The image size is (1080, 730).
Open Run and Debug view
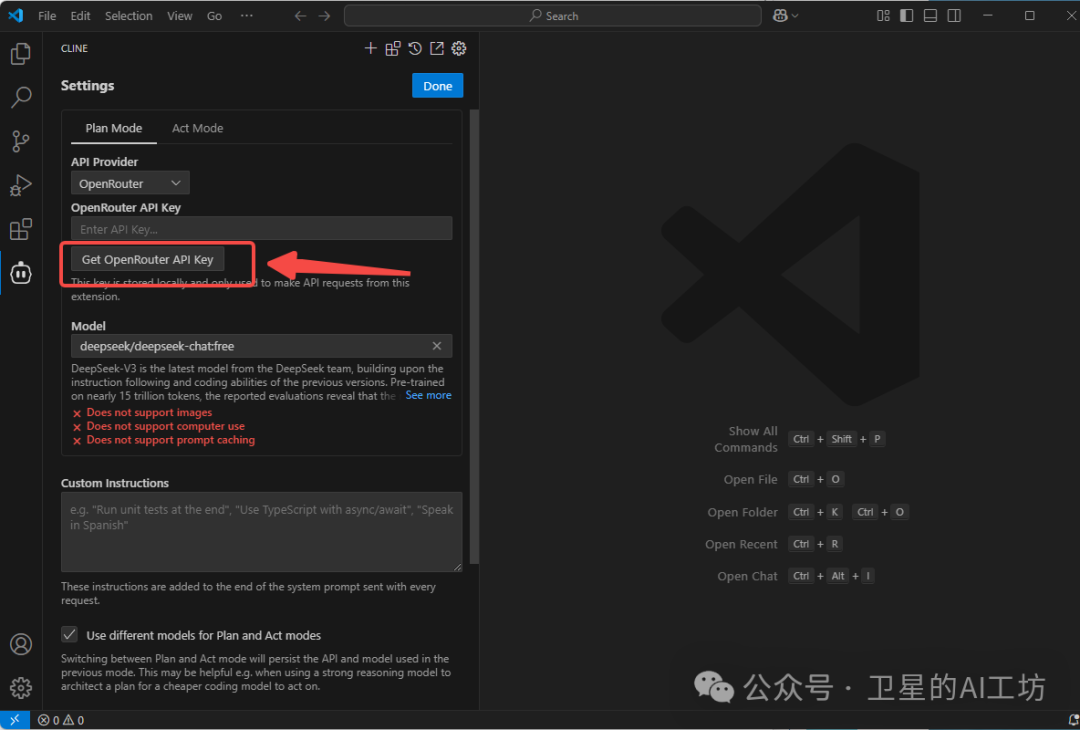pos(20,185)
